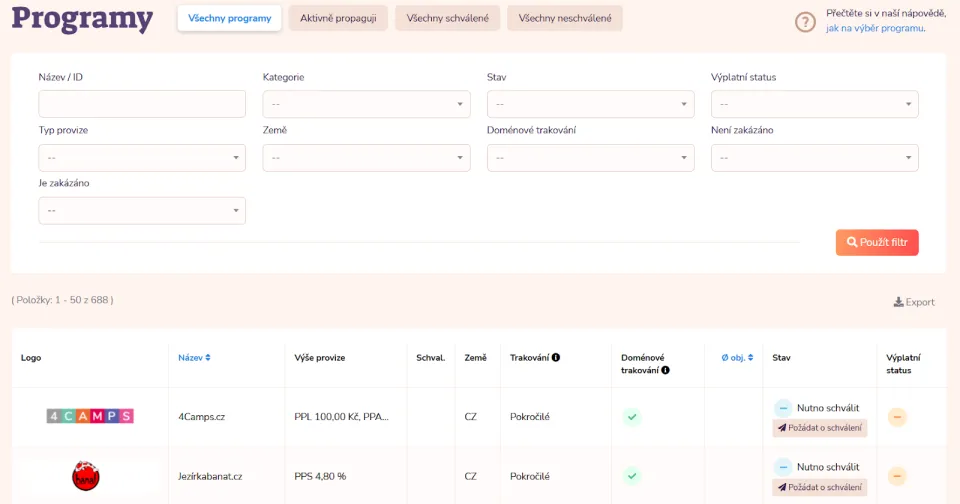The height and width of the screenshot is (504, 960).
Task: Sort the table by Název header
Action: coord(194,358)
